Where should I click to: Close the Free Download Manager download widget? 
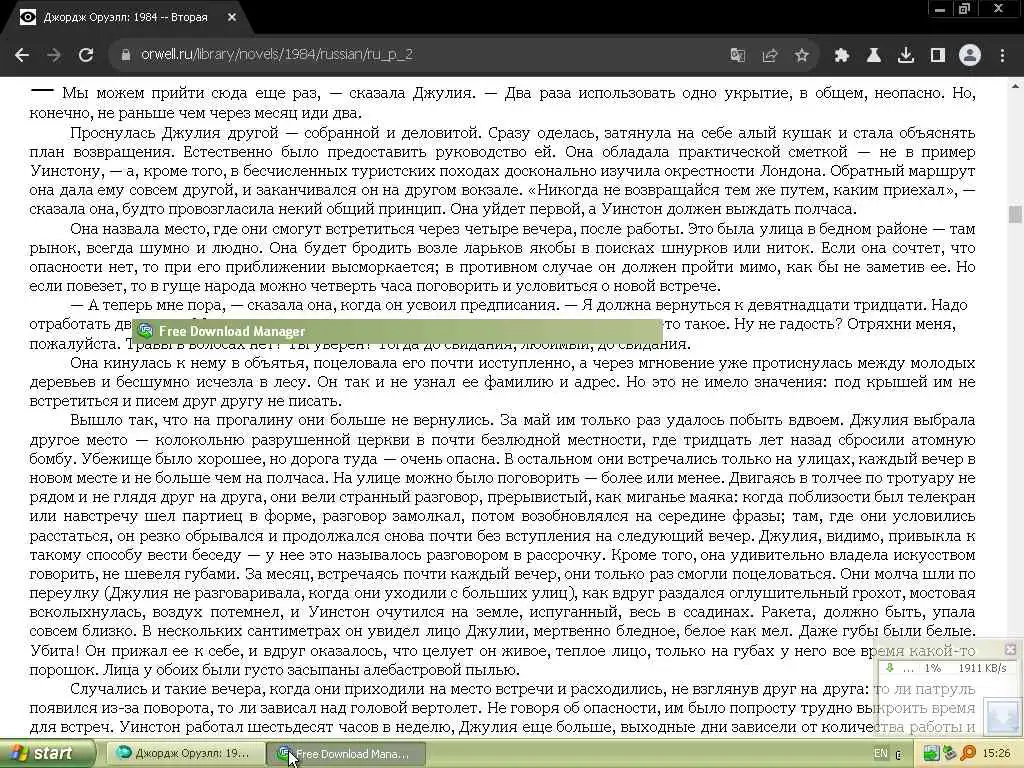point(1010,649)
